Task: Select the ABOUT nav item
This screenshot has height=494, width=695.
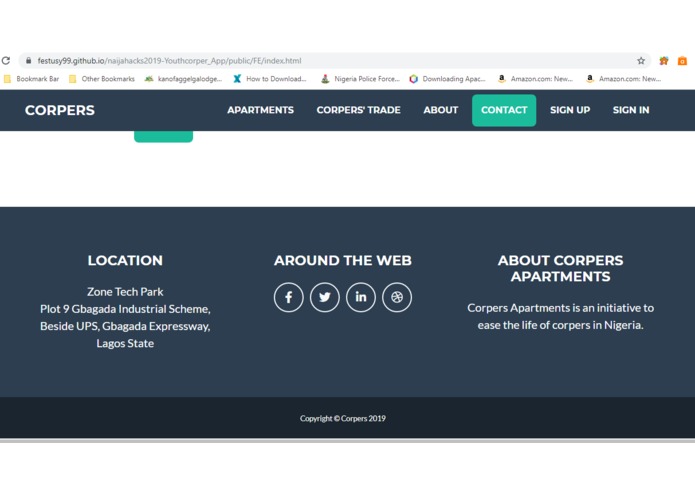Action: pos(441,110)
